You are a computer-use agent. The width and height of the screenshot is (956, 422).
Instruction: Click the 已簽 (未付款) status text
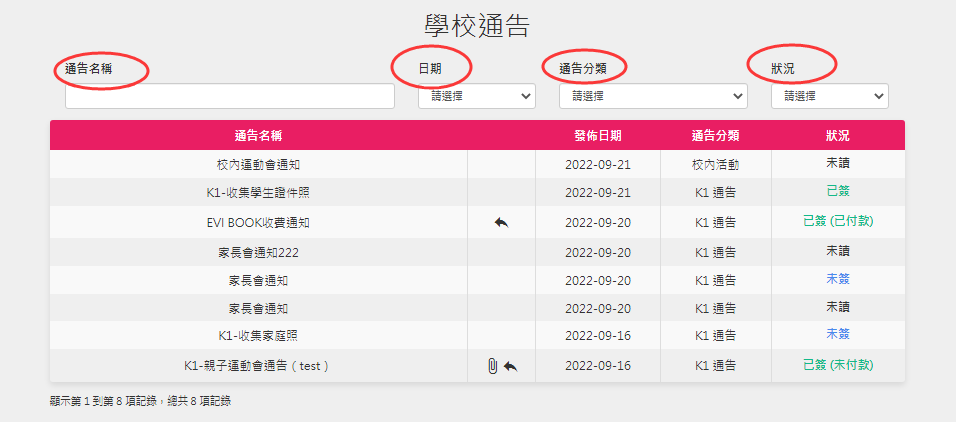point(838,365)
